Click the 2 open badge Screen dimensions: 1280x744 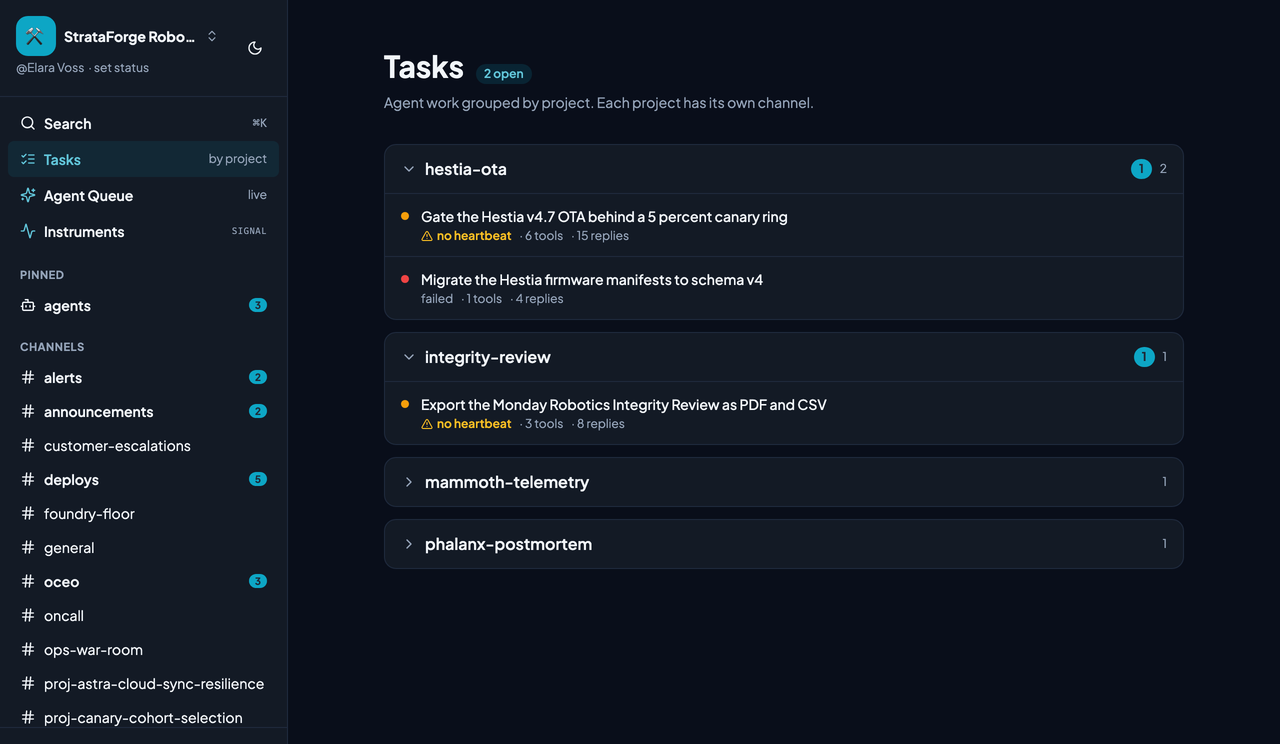504,73
